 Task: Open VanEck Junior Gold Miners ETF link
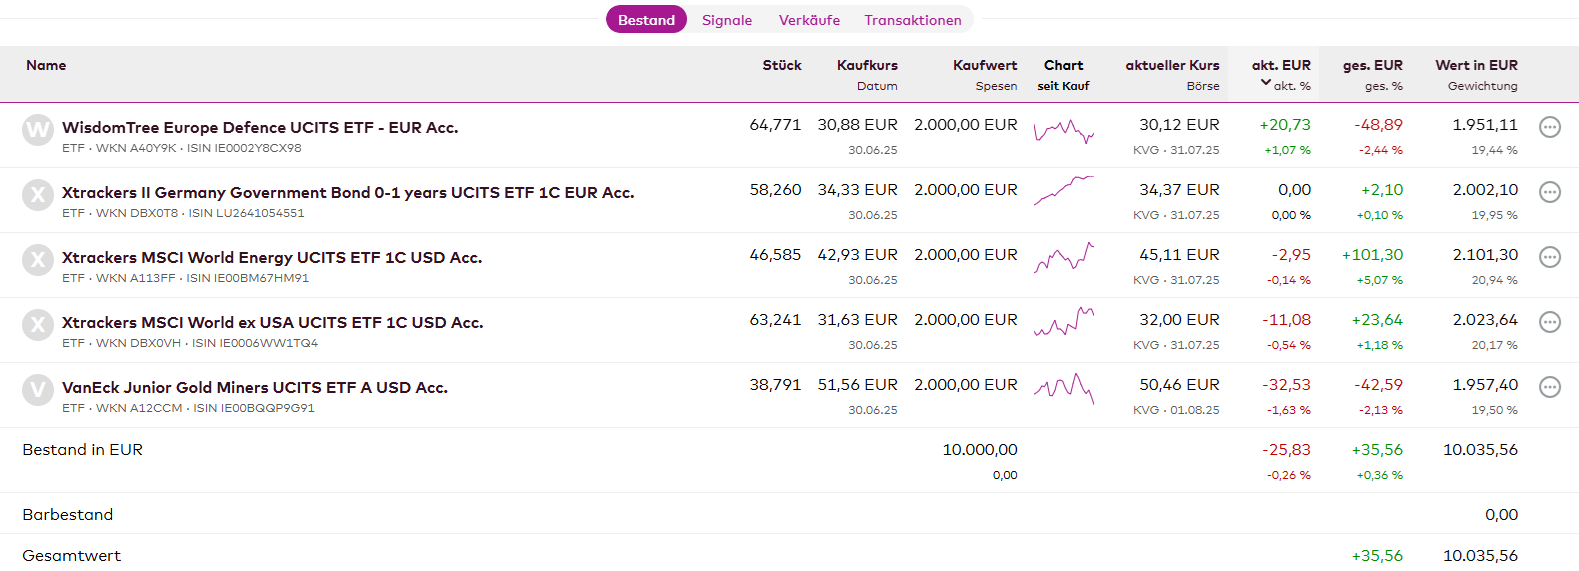(x=255, y=388)
